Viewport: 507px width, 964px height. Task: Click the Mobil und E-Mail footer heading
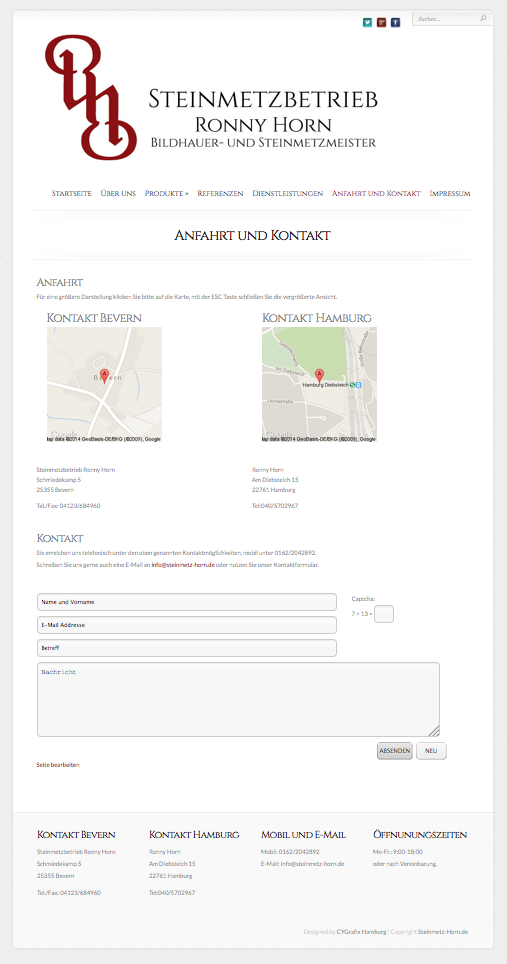pyautogui.click(x=304, y=835)
